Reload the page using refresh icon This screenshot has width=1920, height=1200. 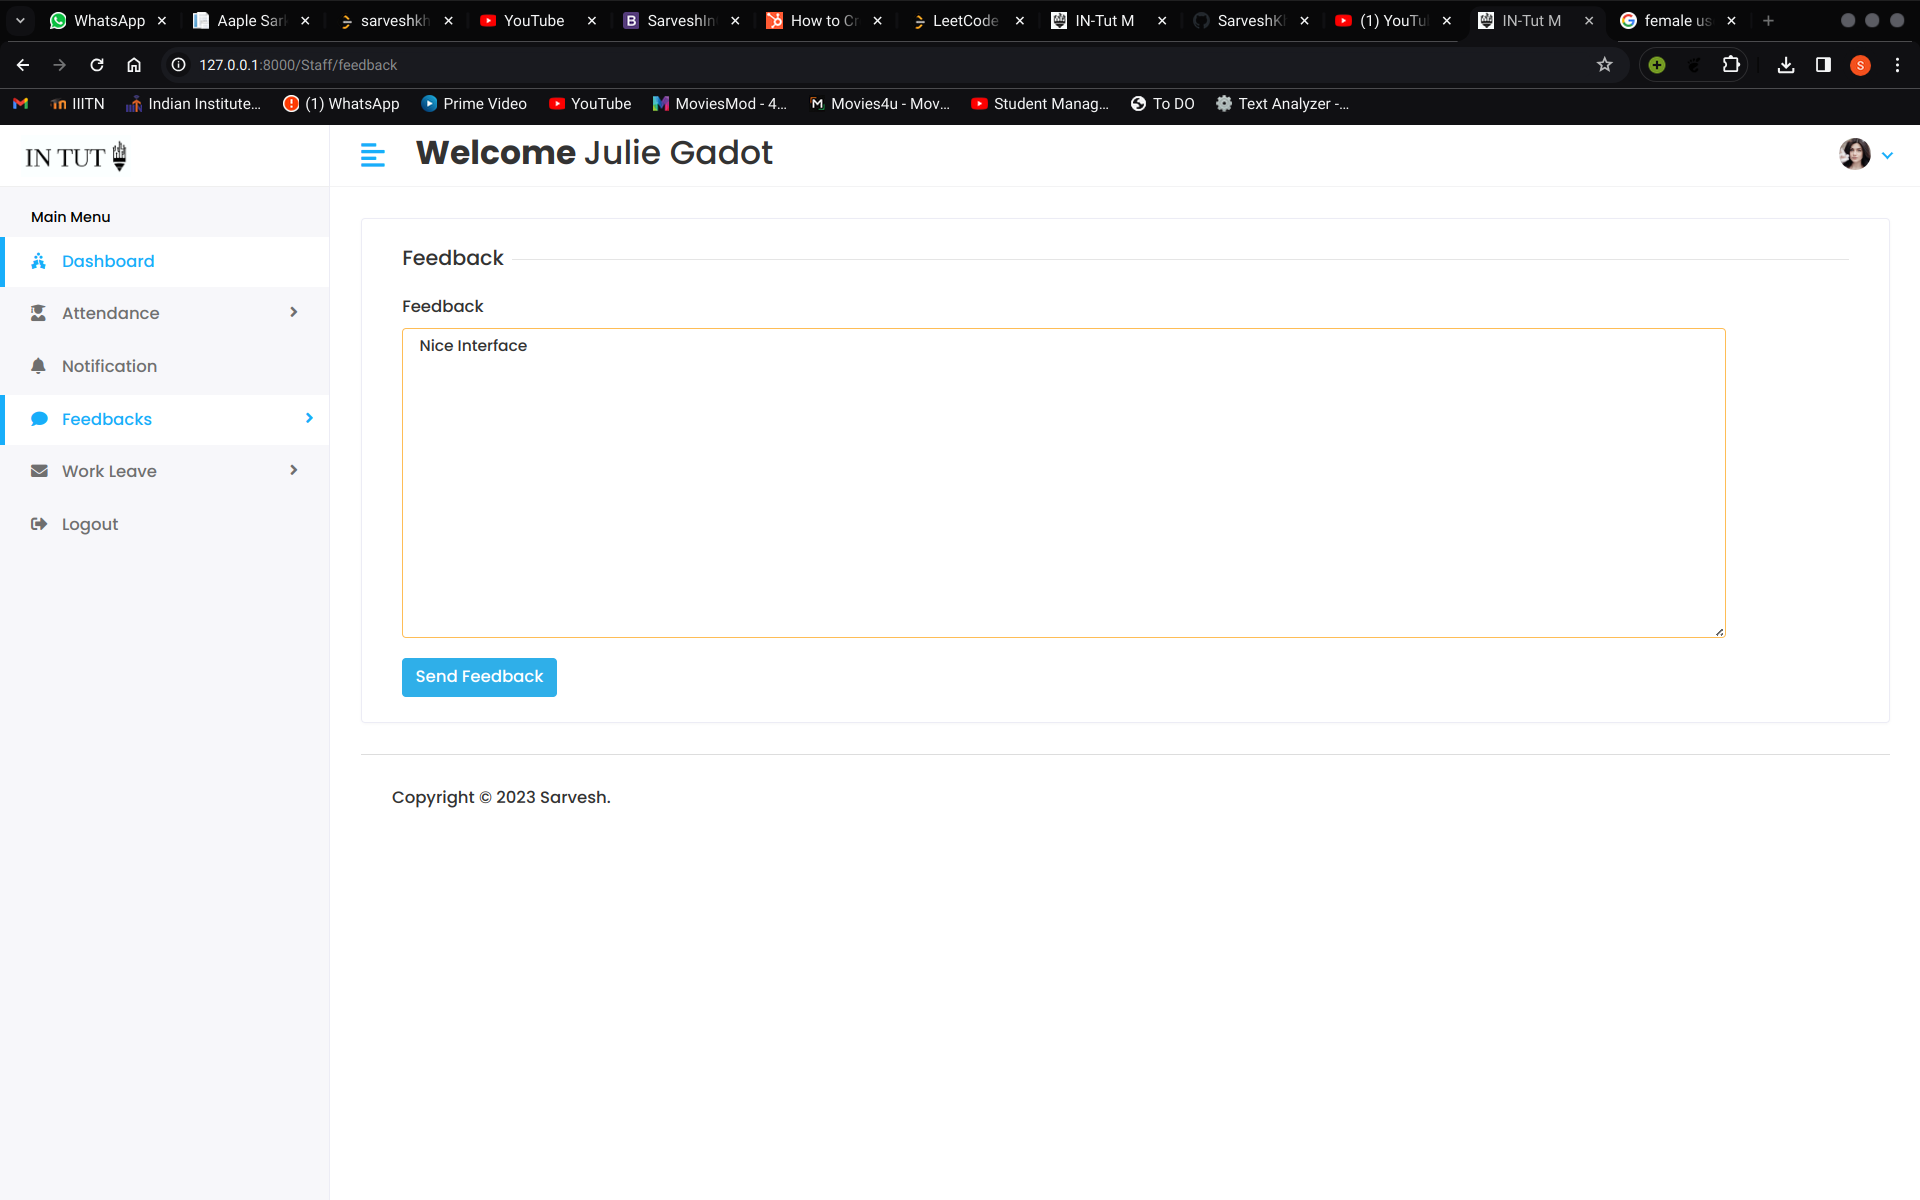(97, 65)
